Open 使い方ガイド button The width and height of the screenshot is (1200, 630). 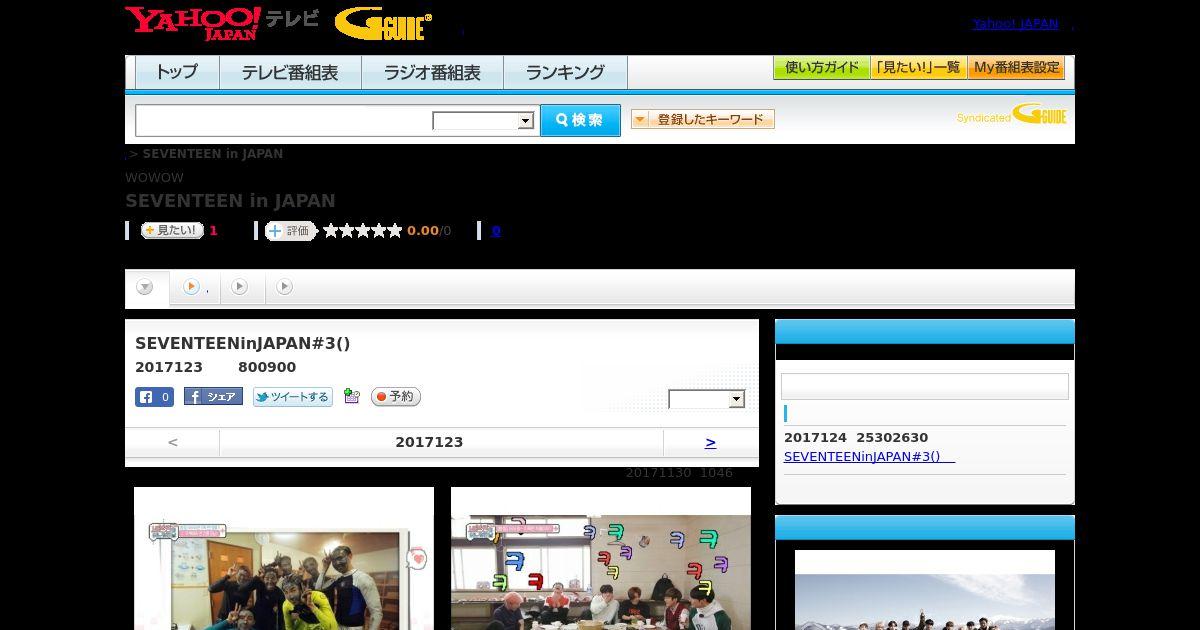821,68
